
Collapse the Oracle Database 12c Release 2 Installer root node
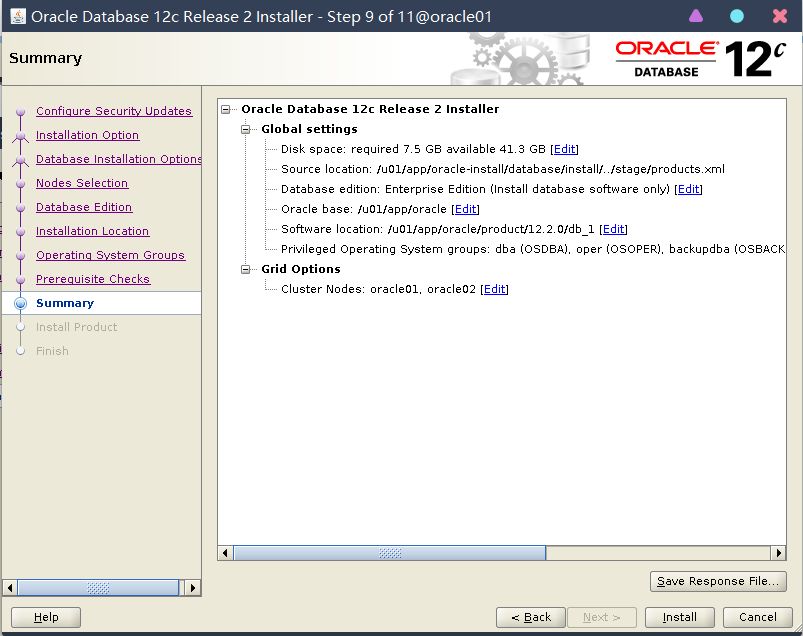click(225, 109)
